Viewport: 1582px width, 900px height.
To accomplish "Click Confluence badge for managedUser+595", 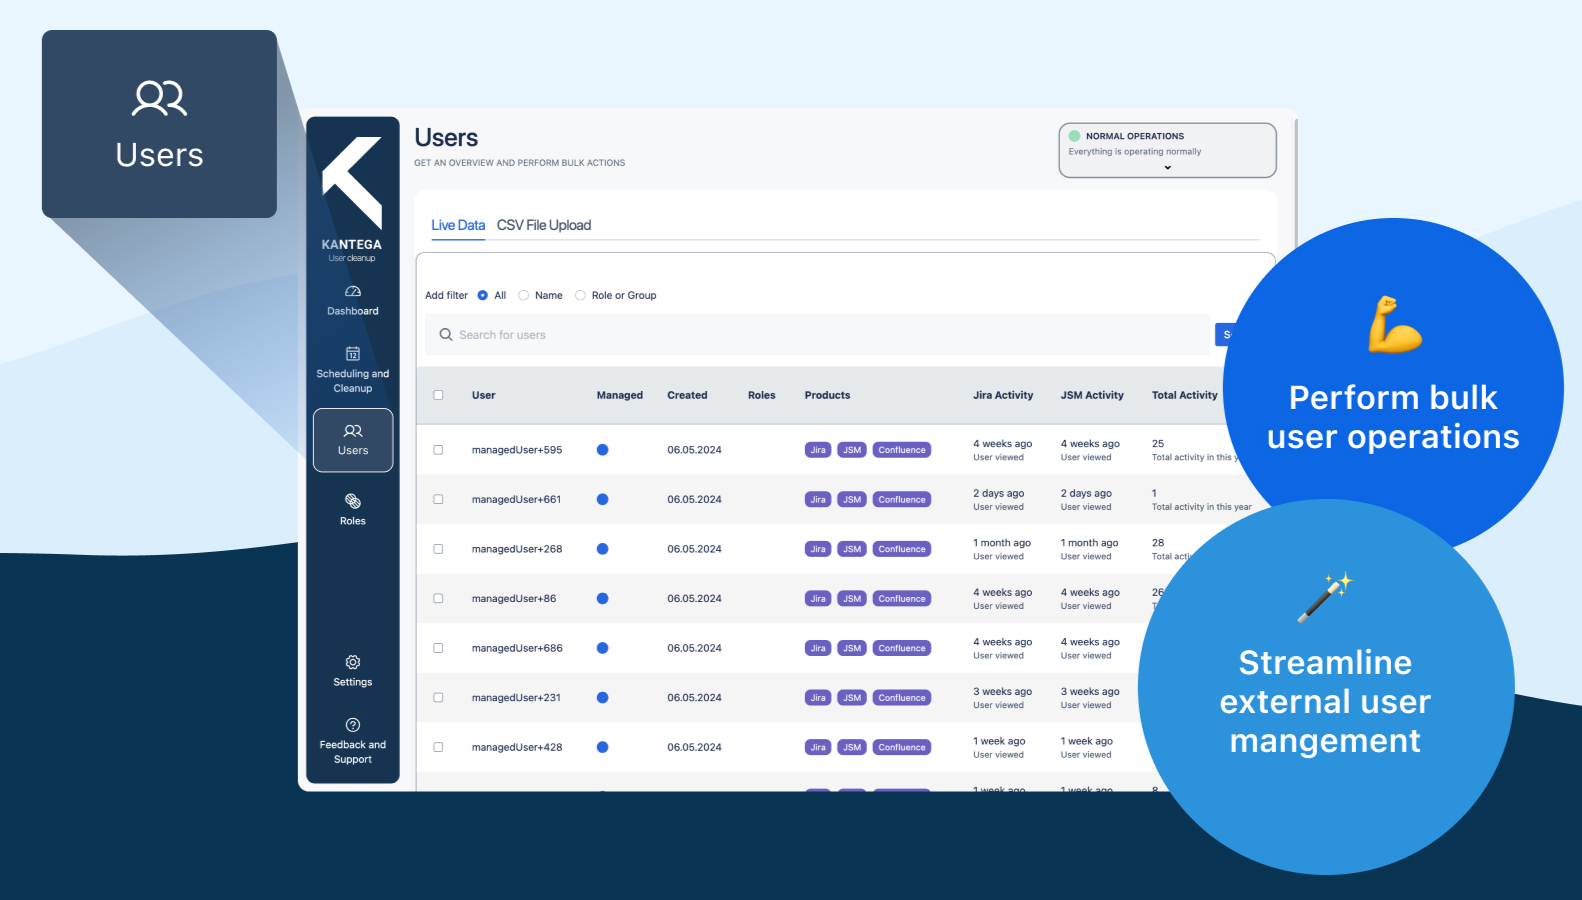I will tap(902, 450).
